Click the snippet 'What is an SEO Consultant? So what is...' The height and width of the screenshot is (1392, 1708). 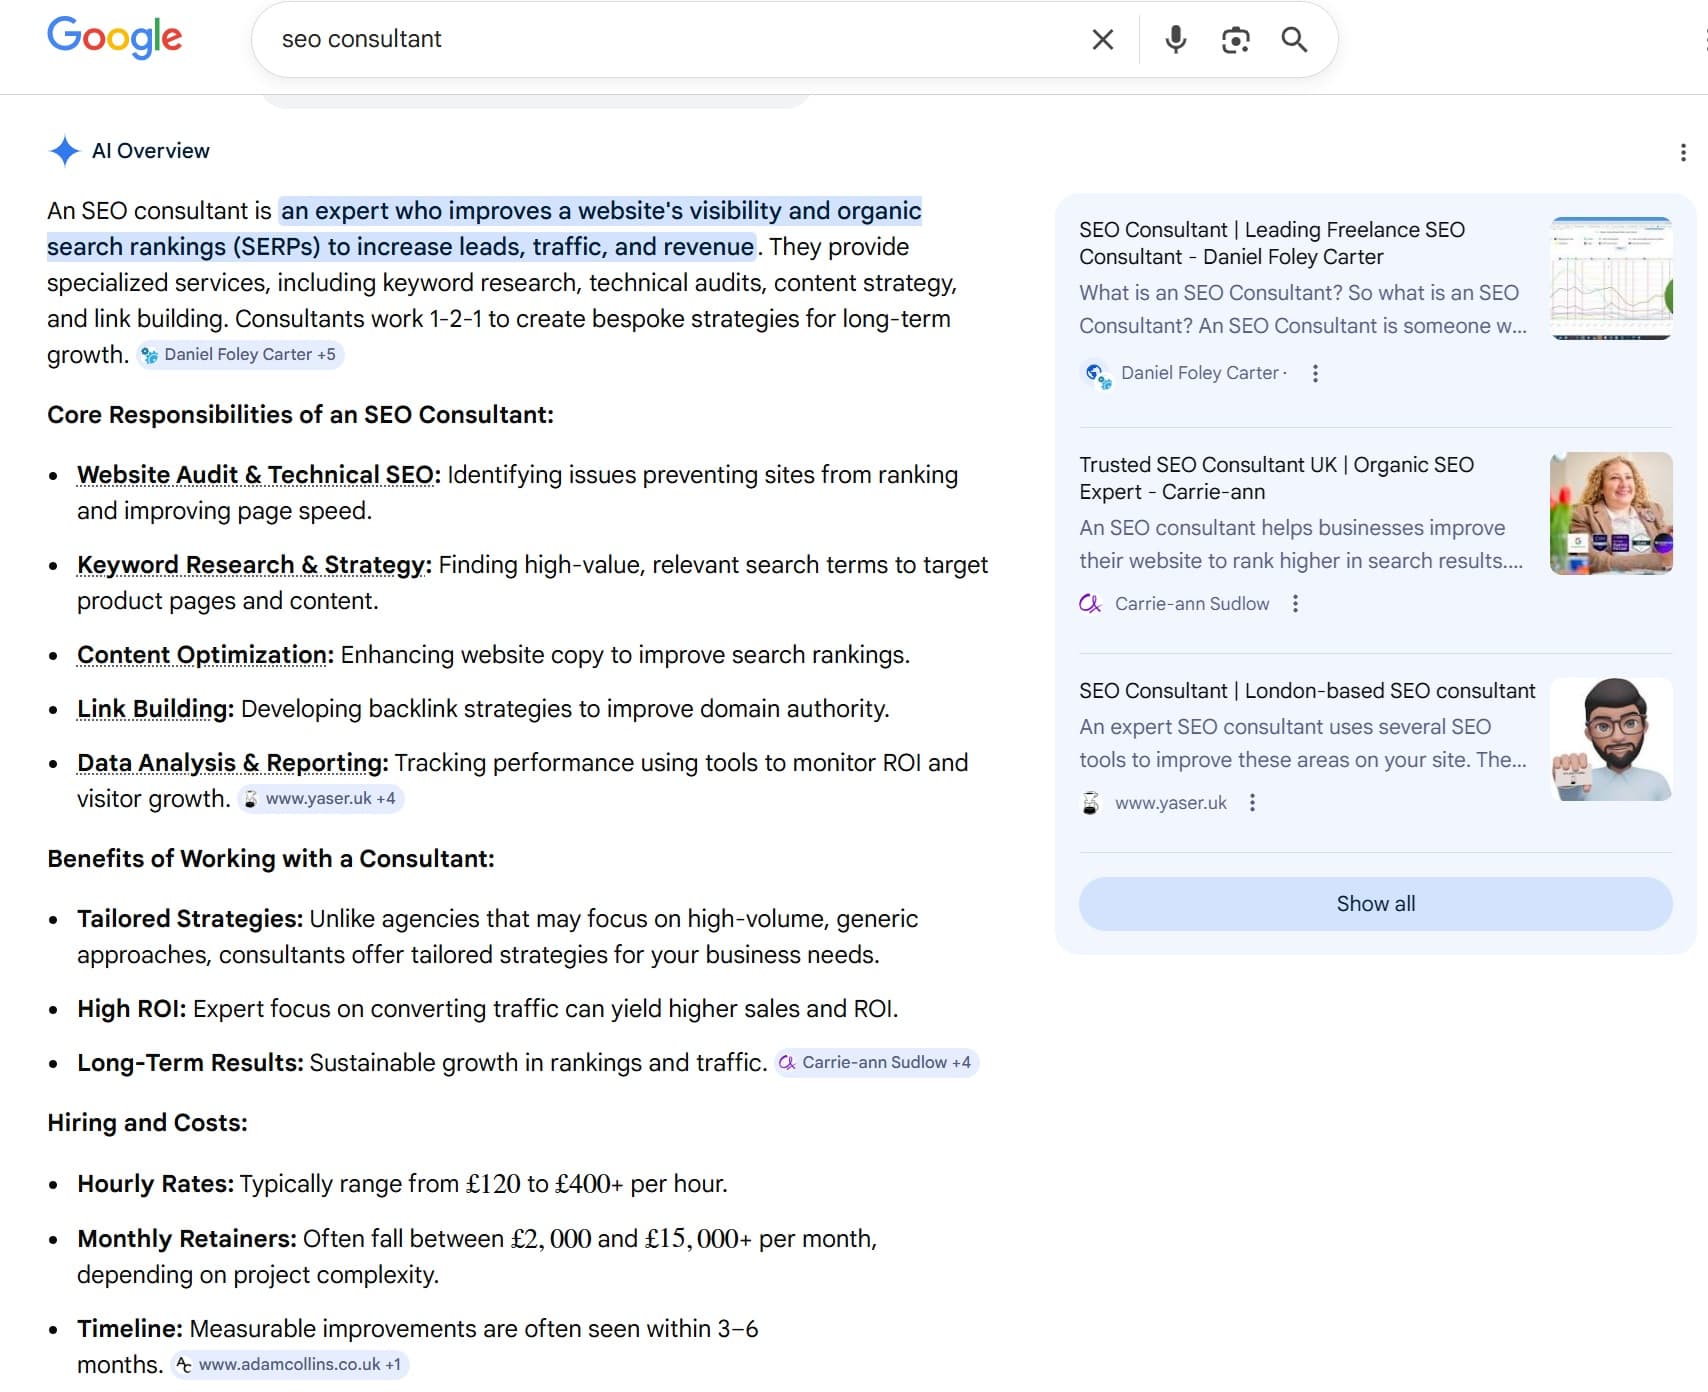1303,309
